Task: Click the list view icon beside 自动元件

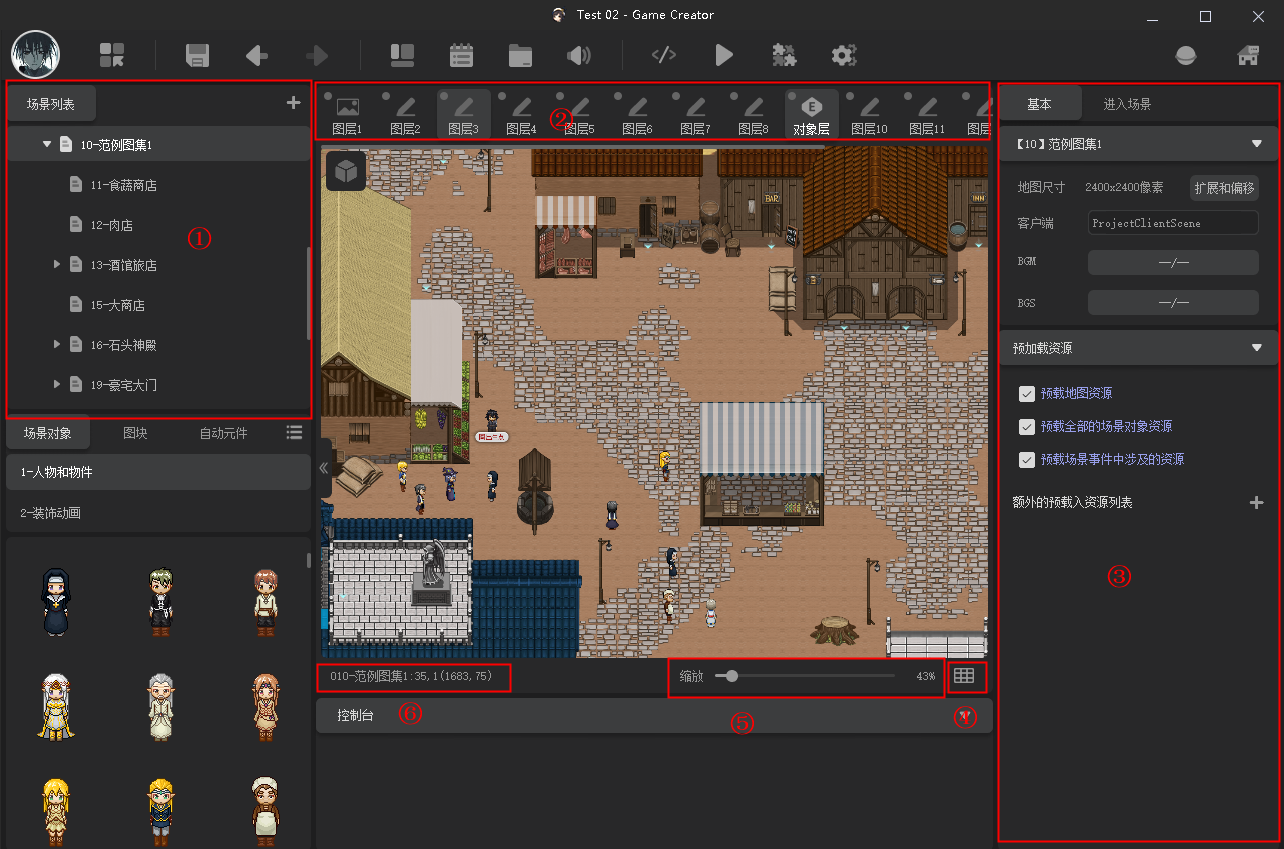Action: pos(294,432)
